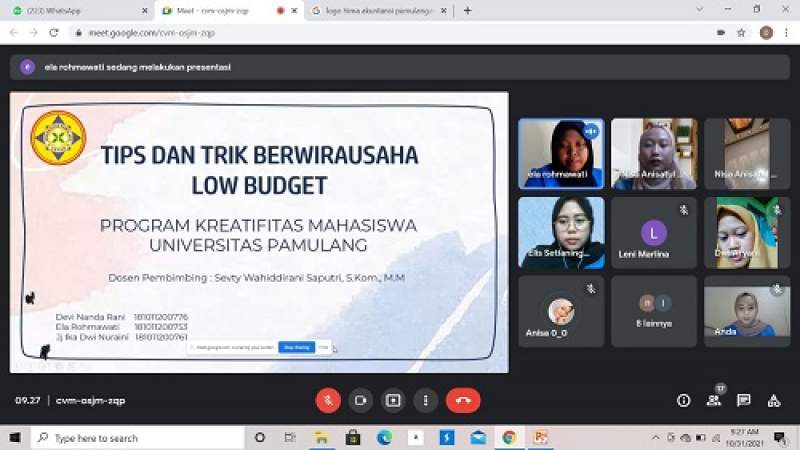Expand hidden system tray icons
The width and height of the screenshot is (800, 450).
point(656,438)
